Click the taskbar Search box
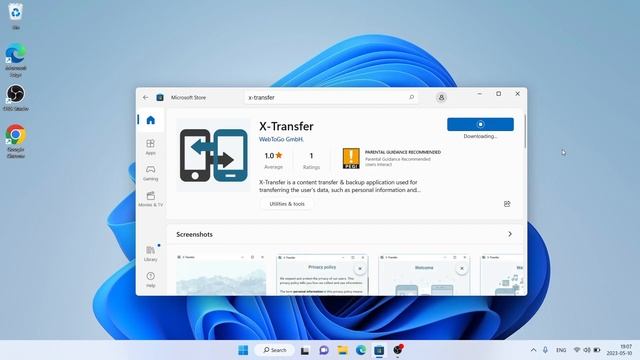 tap(274, 350)
